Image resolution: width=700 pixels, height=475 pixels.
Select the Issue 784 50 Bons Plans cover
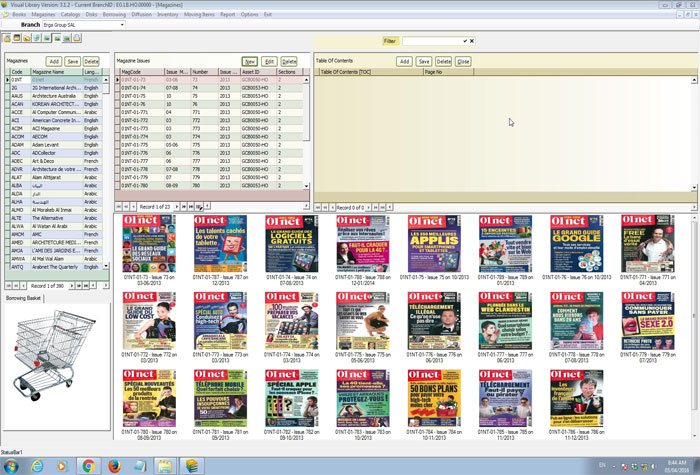click(434, 398)
